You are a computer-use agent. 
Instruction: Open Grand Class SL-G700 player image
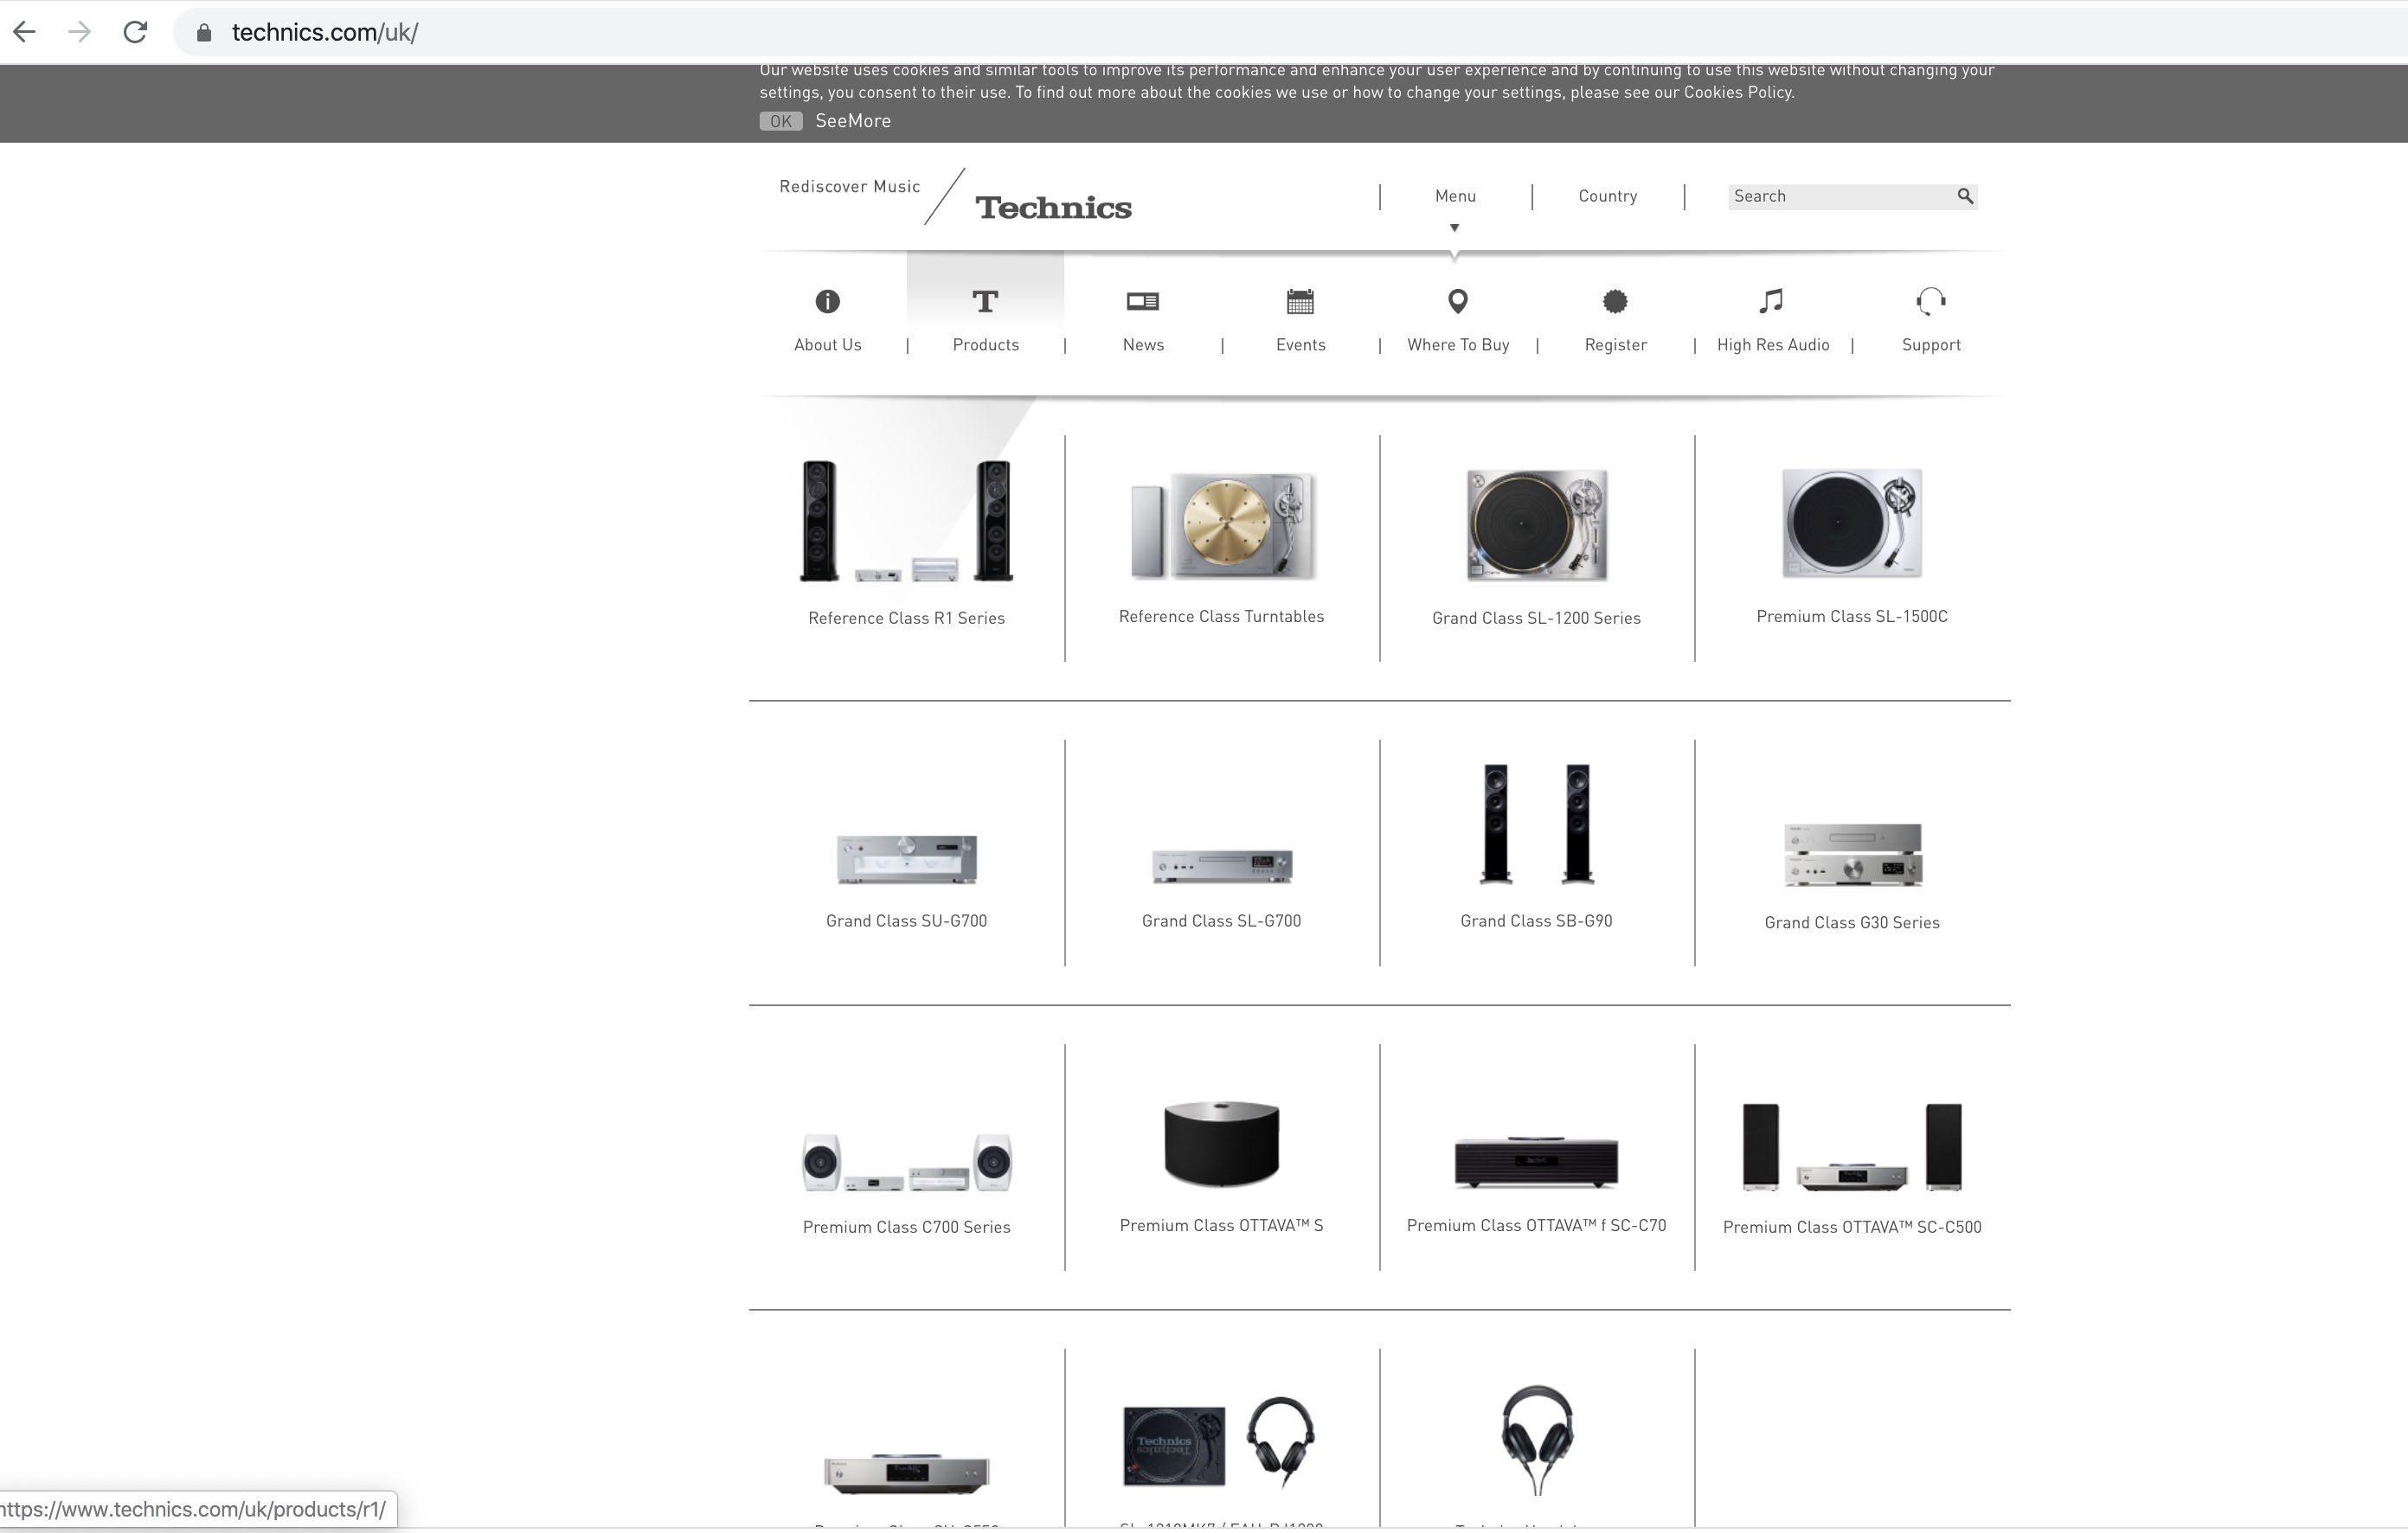click(x=1222, y=865)
